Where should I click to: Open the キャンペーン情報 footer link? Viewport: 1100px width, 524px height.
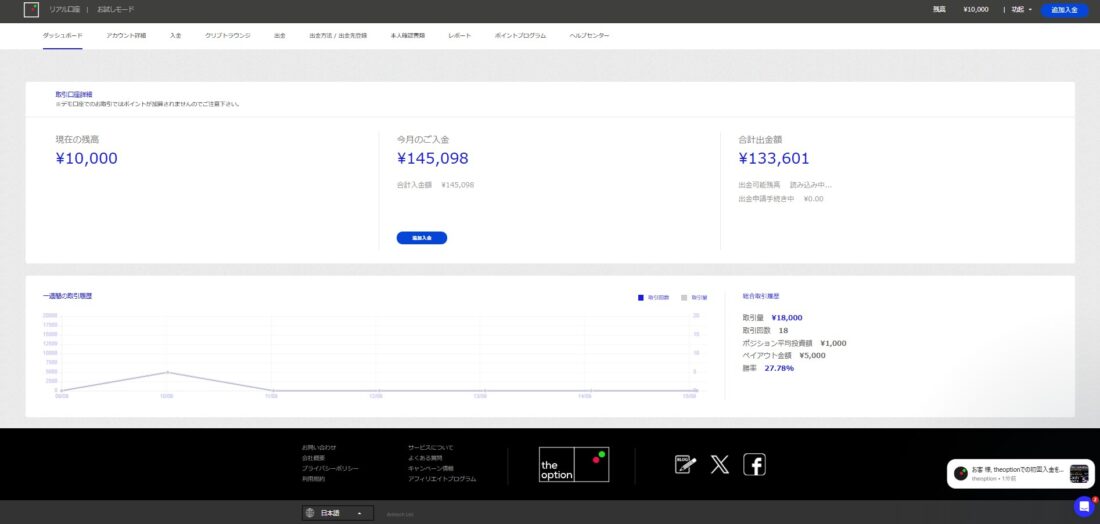click(431, 469)
